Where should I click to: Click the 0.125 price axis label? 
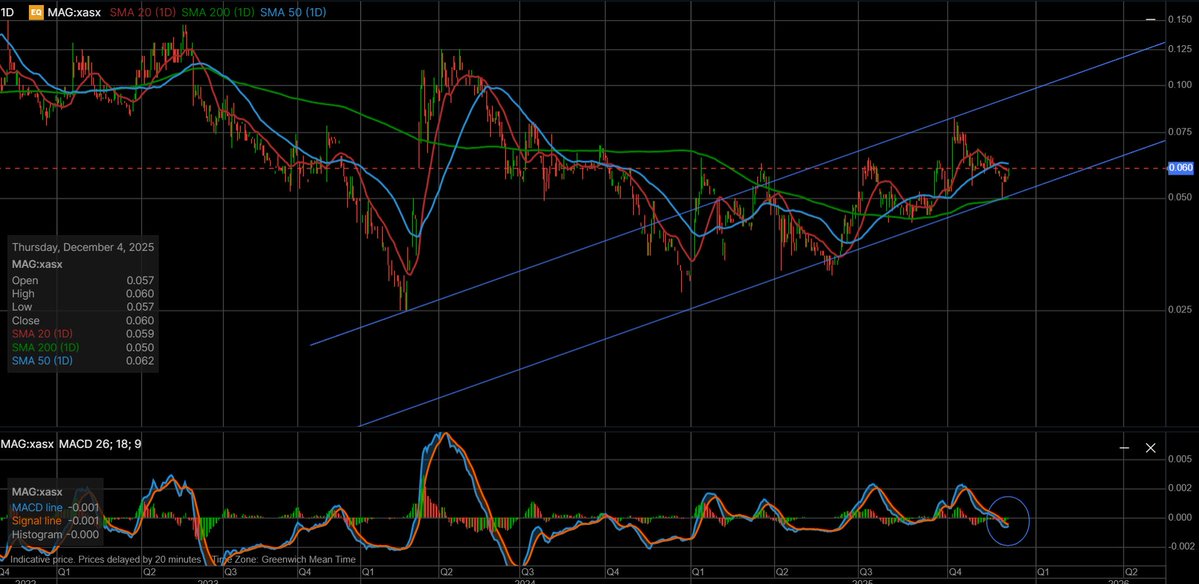[x=1182, y=49]
